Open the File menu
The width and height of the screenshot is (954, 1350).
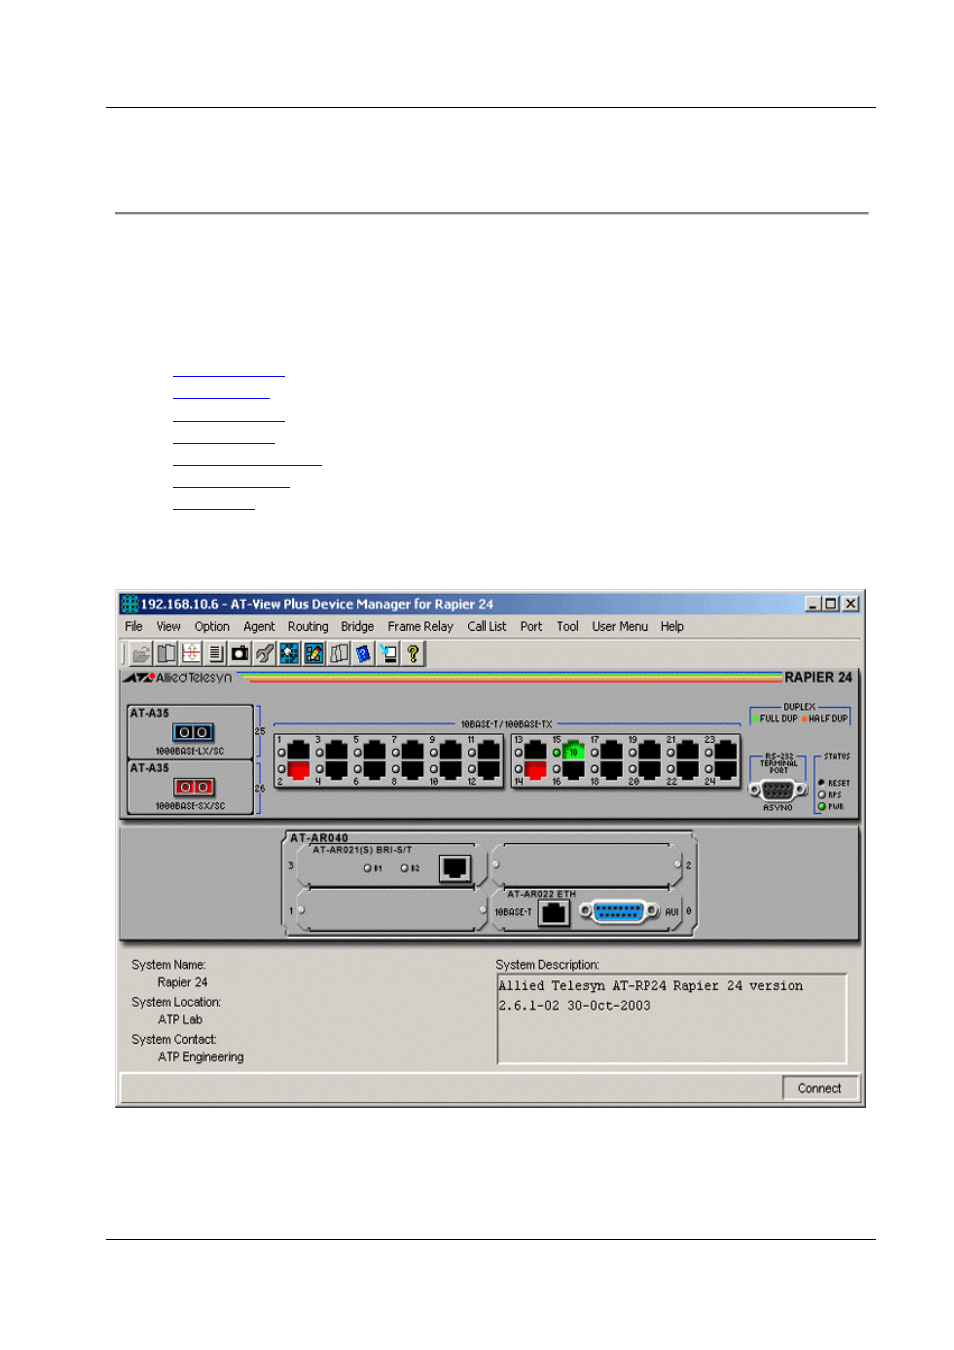coord(134,627)
